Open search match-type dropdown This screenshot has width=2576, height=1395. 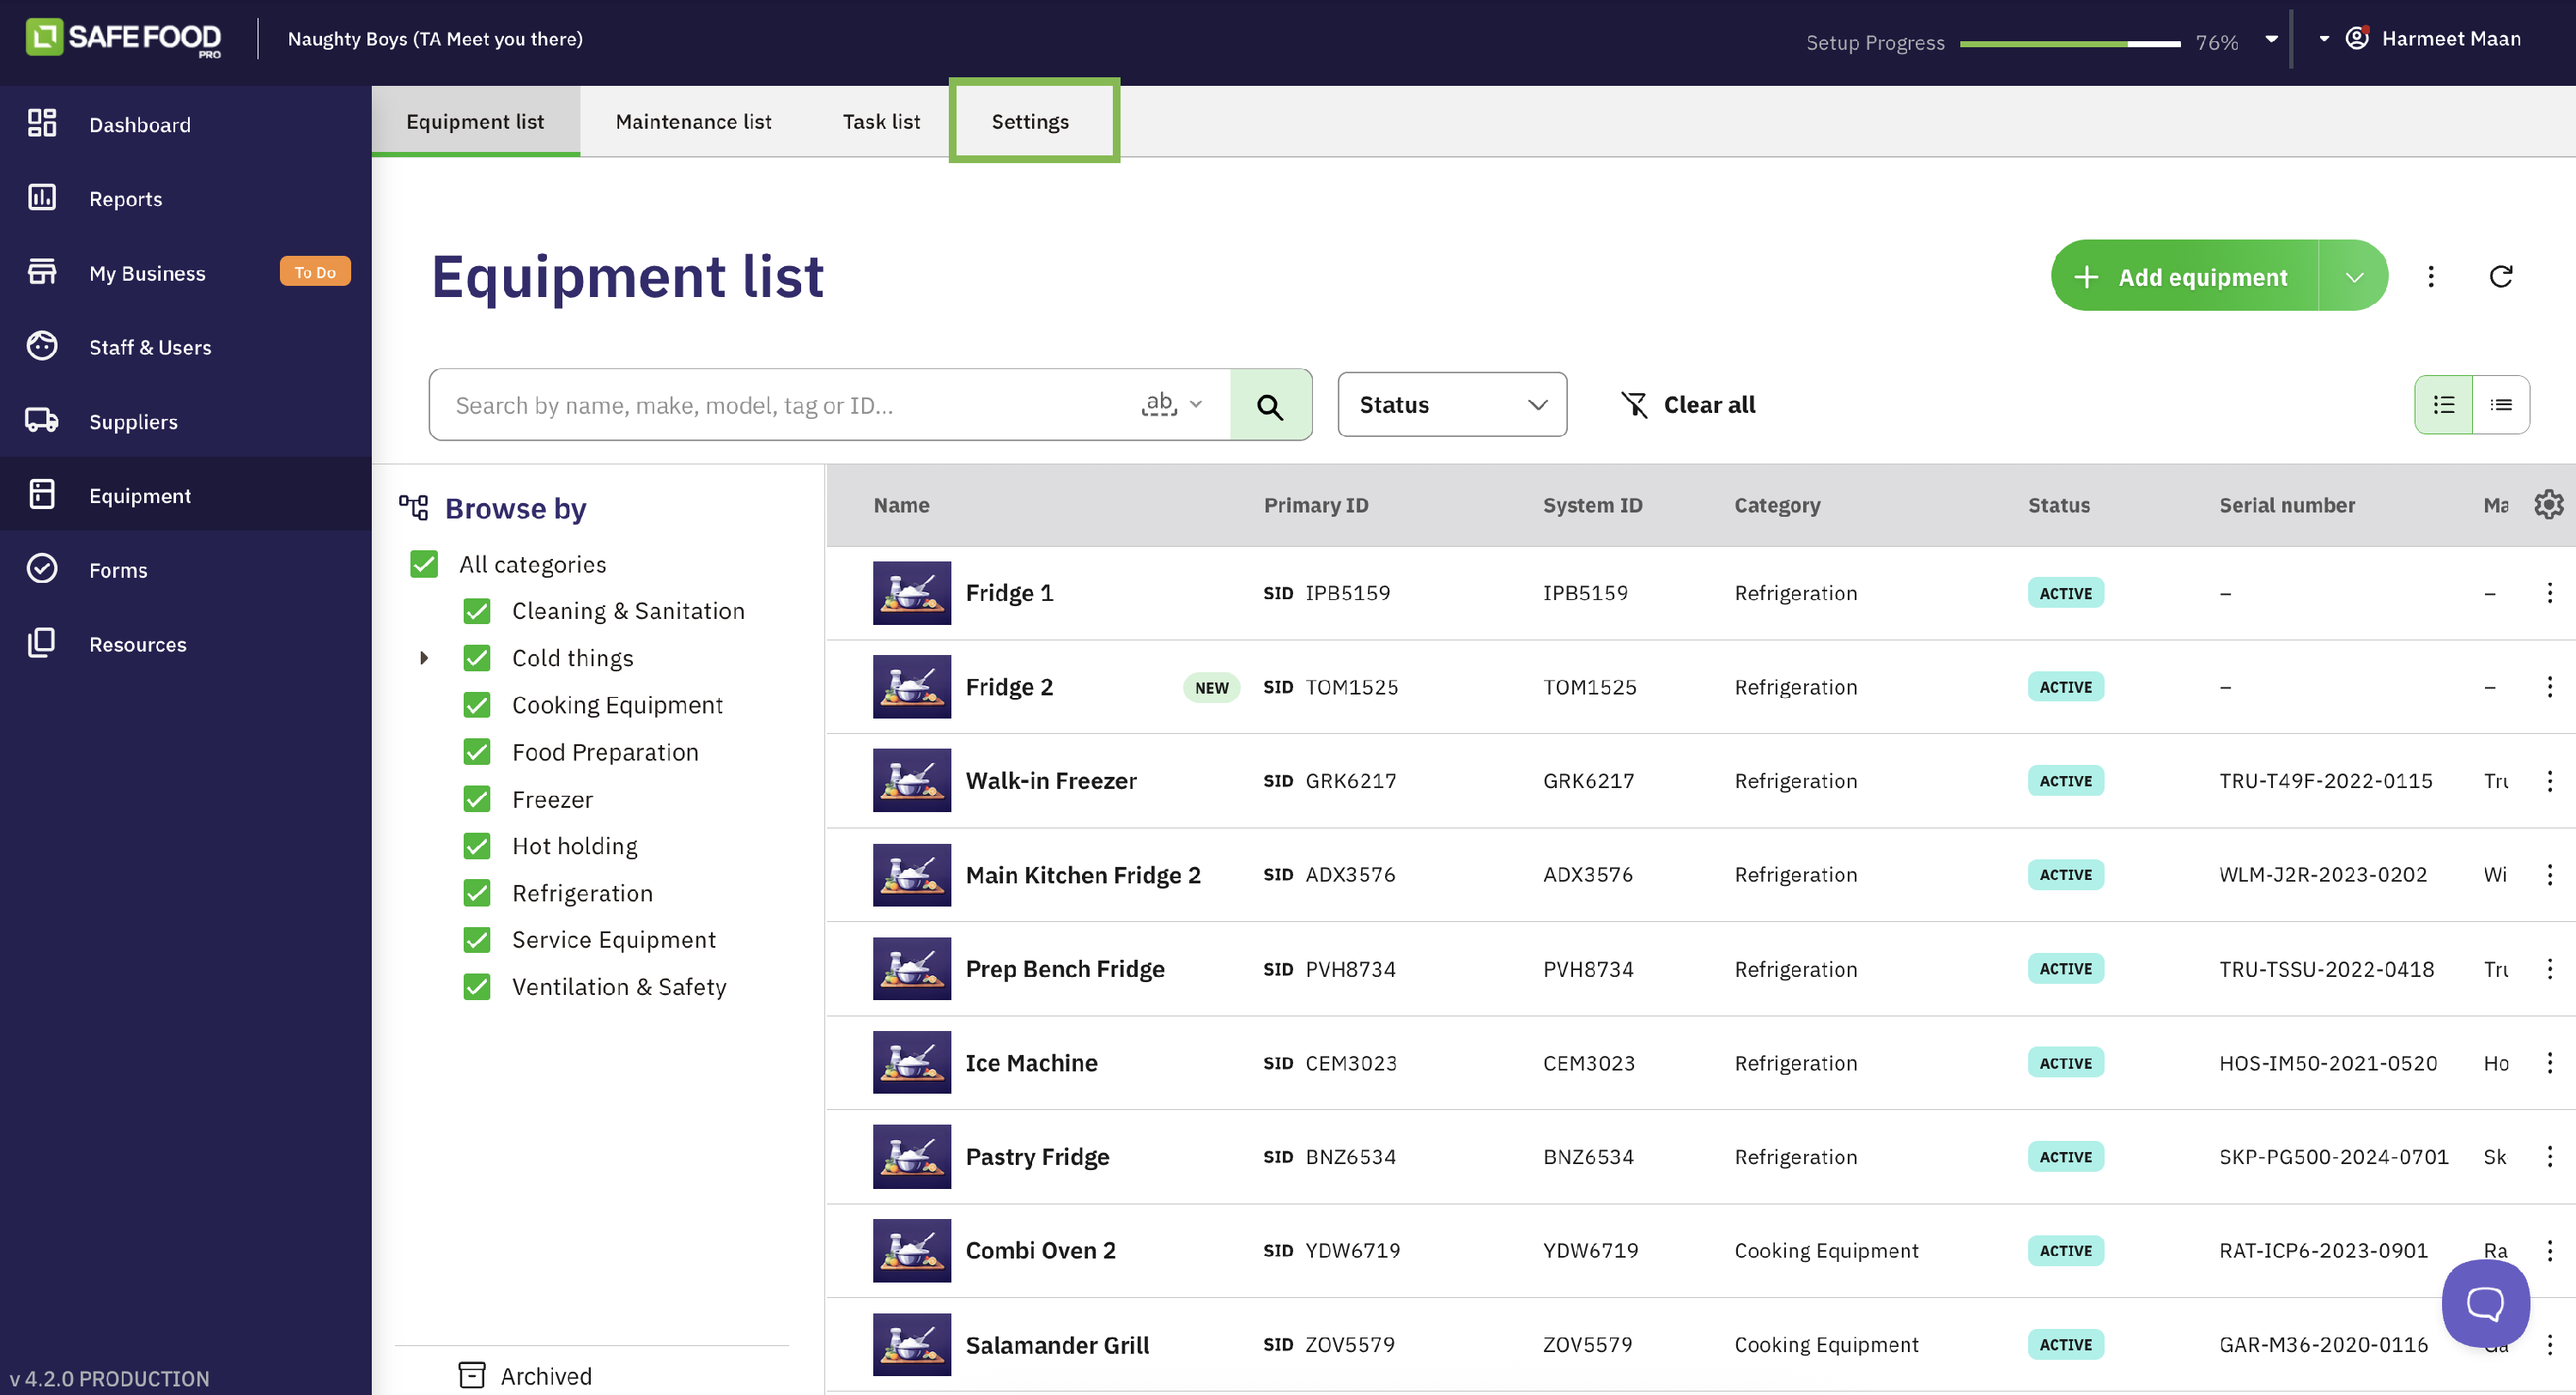pos(1172,404)
